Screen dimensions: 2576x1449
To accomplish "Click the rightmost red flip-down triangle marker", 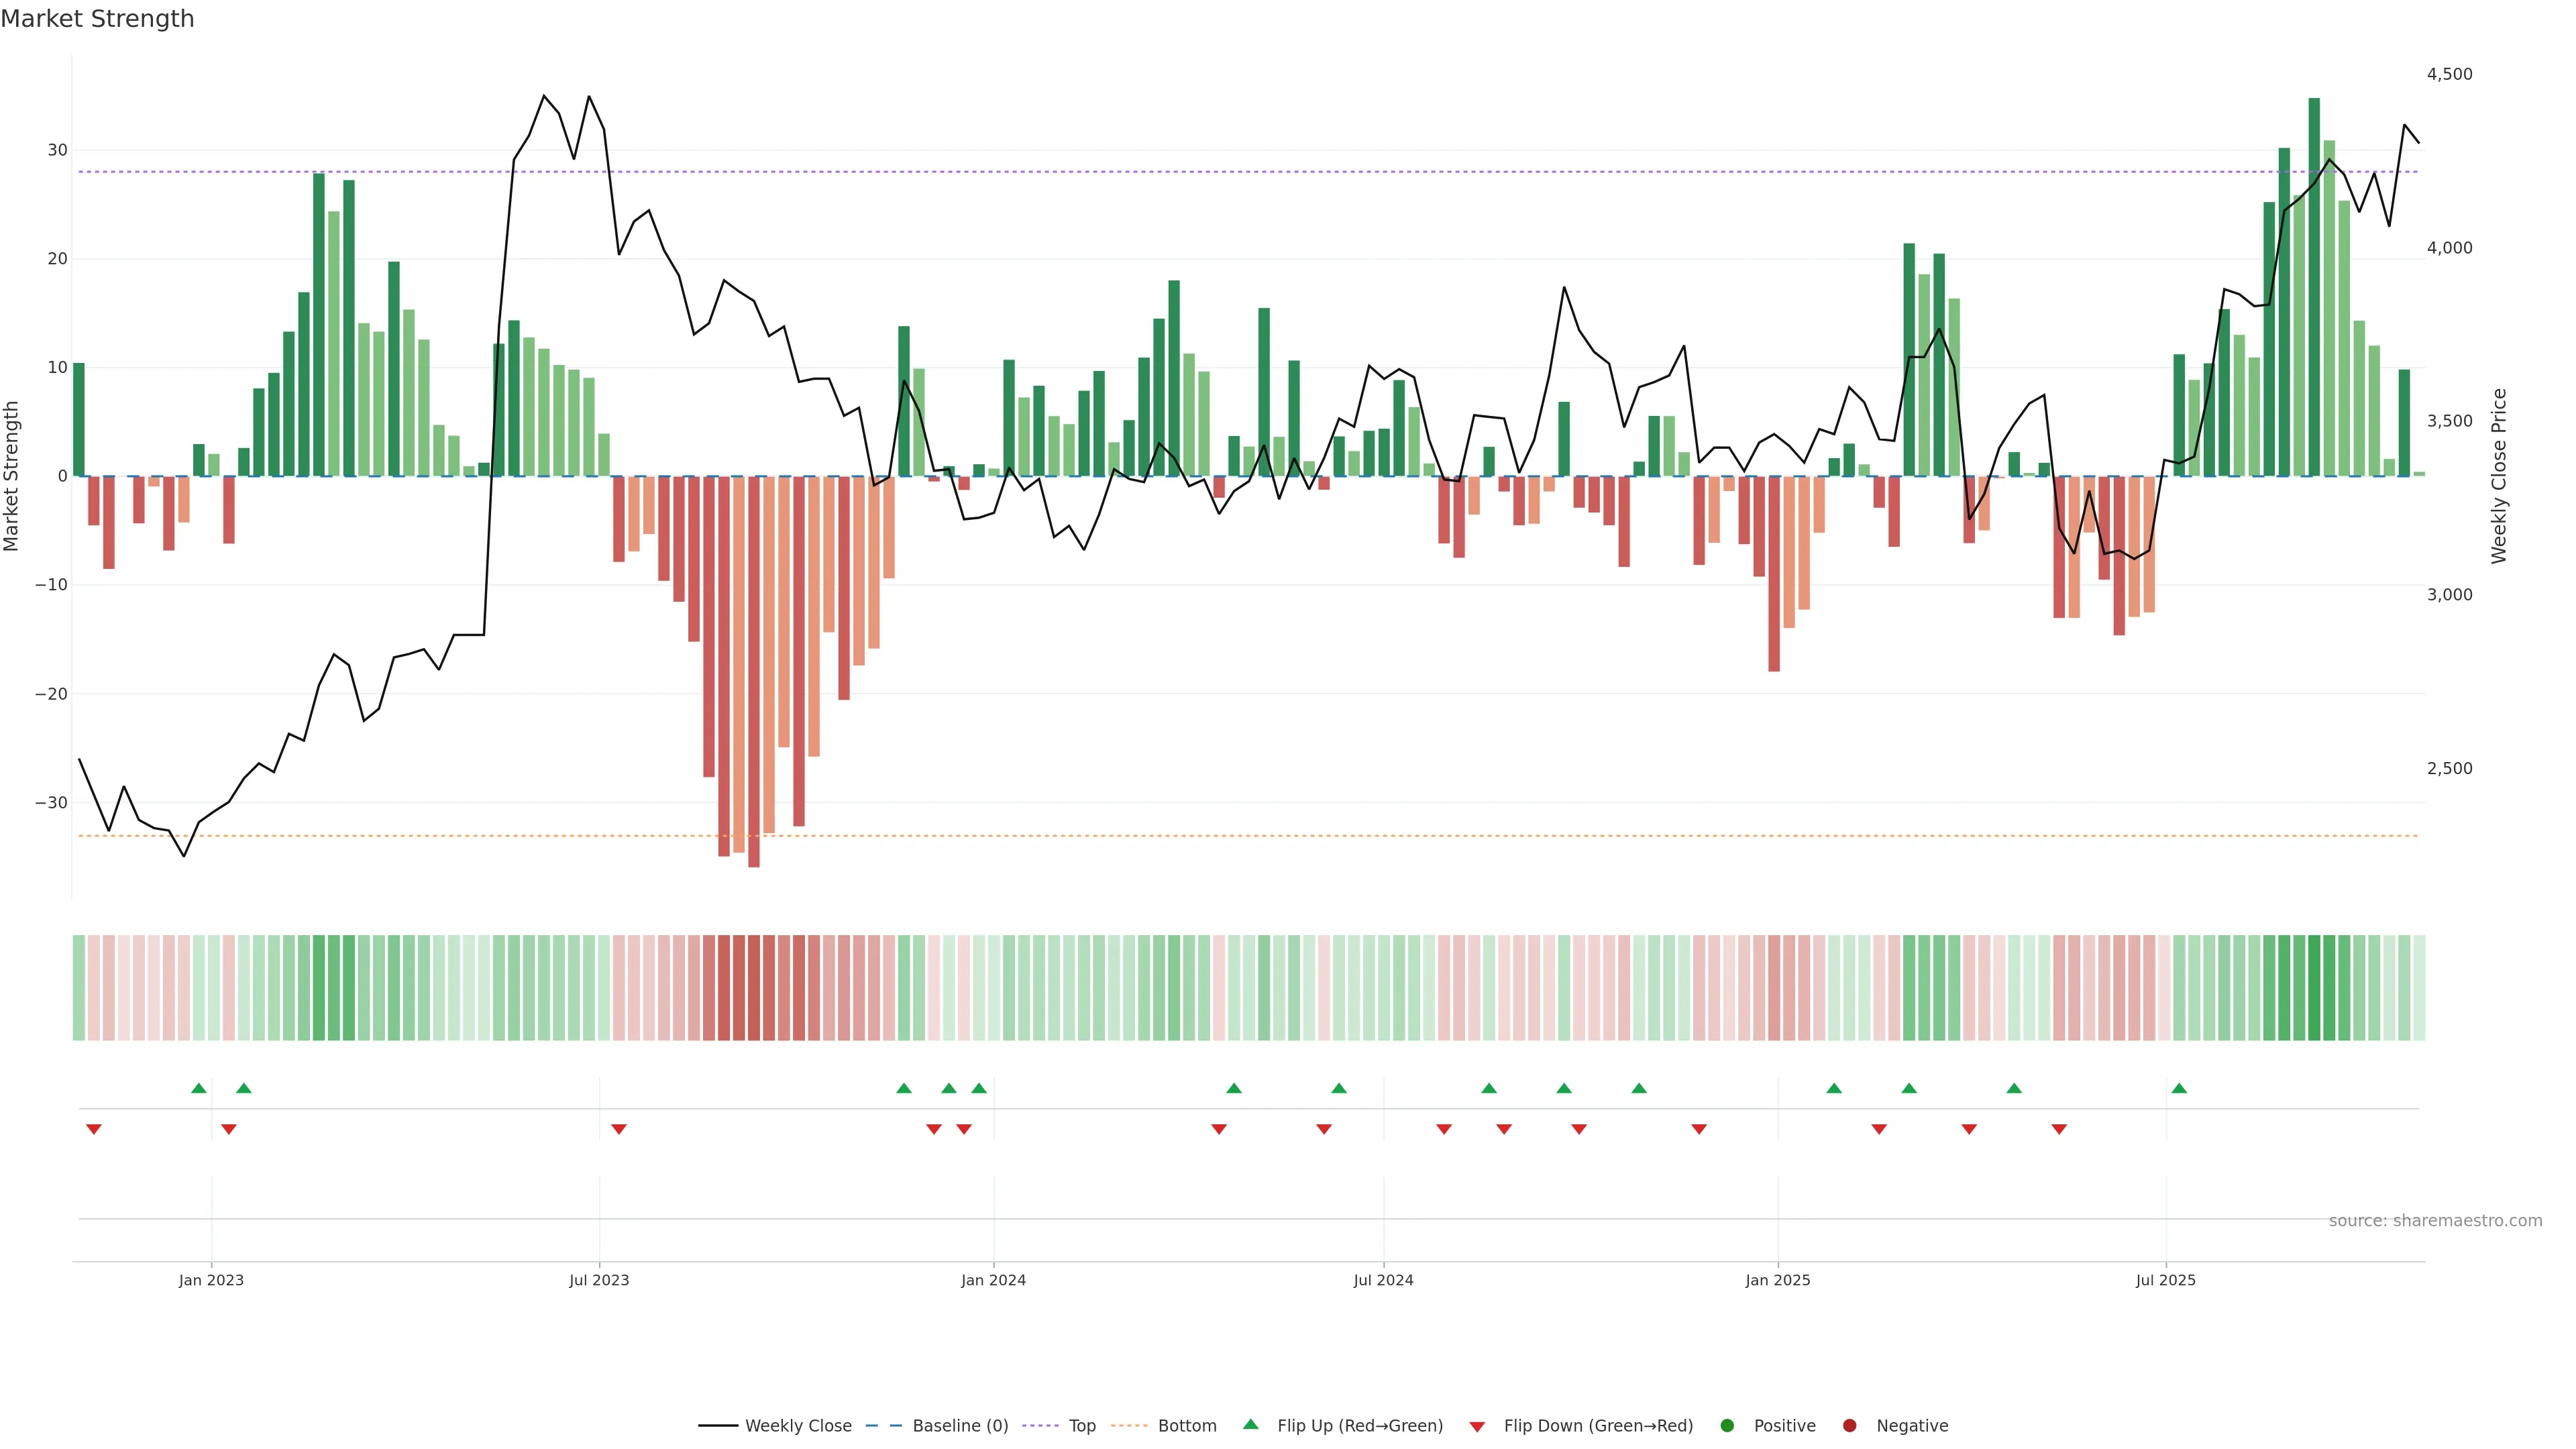I will [2059, 1129].
